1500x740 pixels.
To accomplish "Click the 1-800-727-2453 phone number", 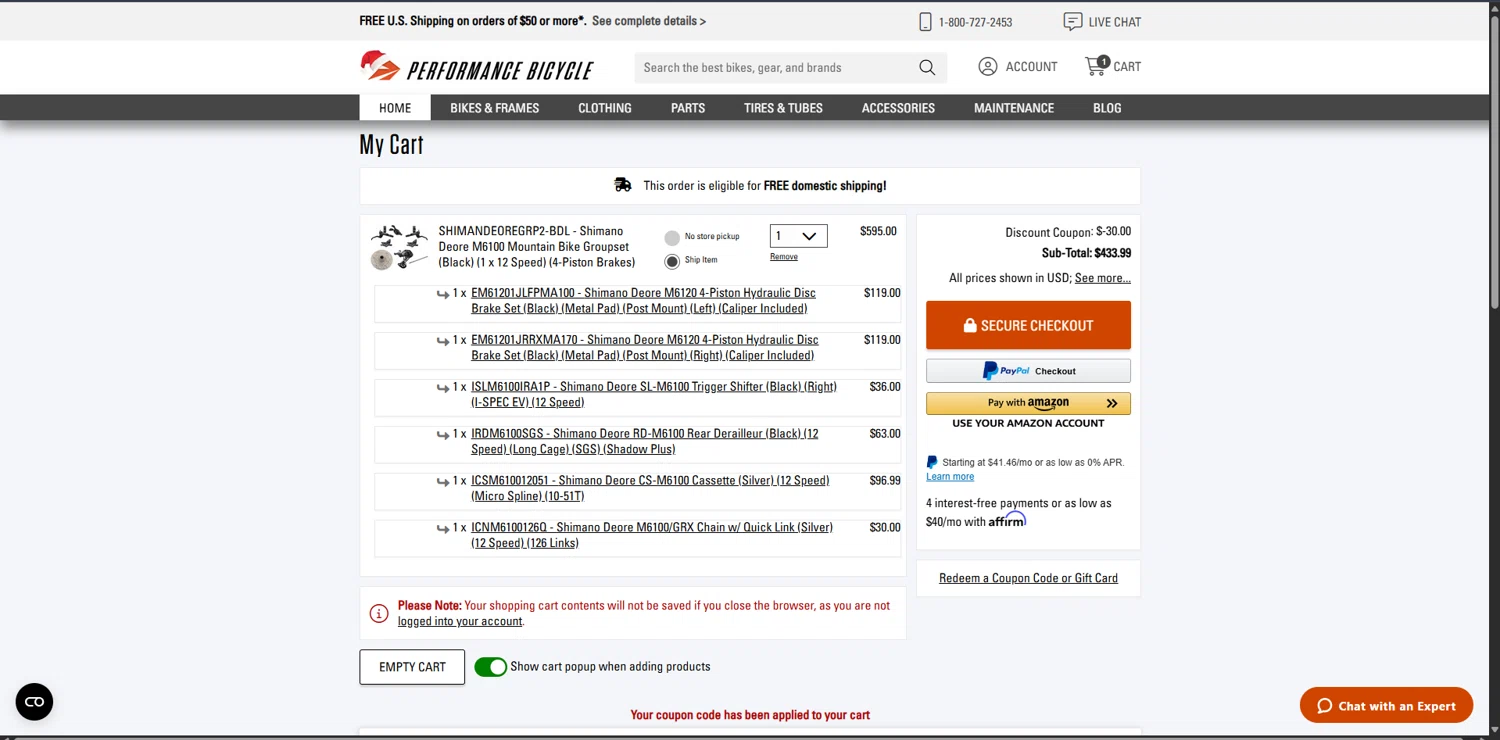I will pos(975,22).
